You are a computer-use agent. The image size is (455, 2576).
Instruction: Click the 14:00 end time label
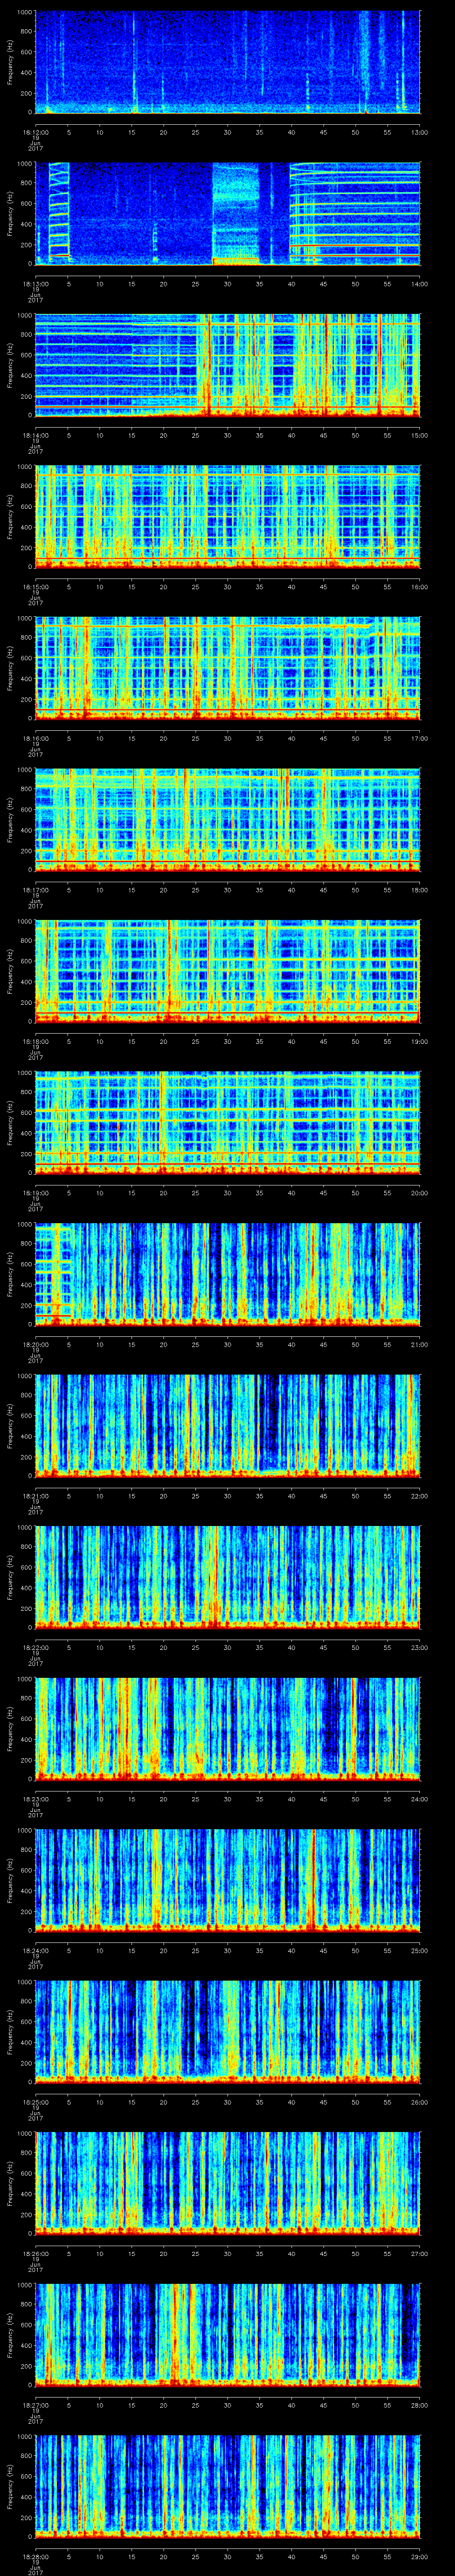pyautogui.click(x=419, y=283)
